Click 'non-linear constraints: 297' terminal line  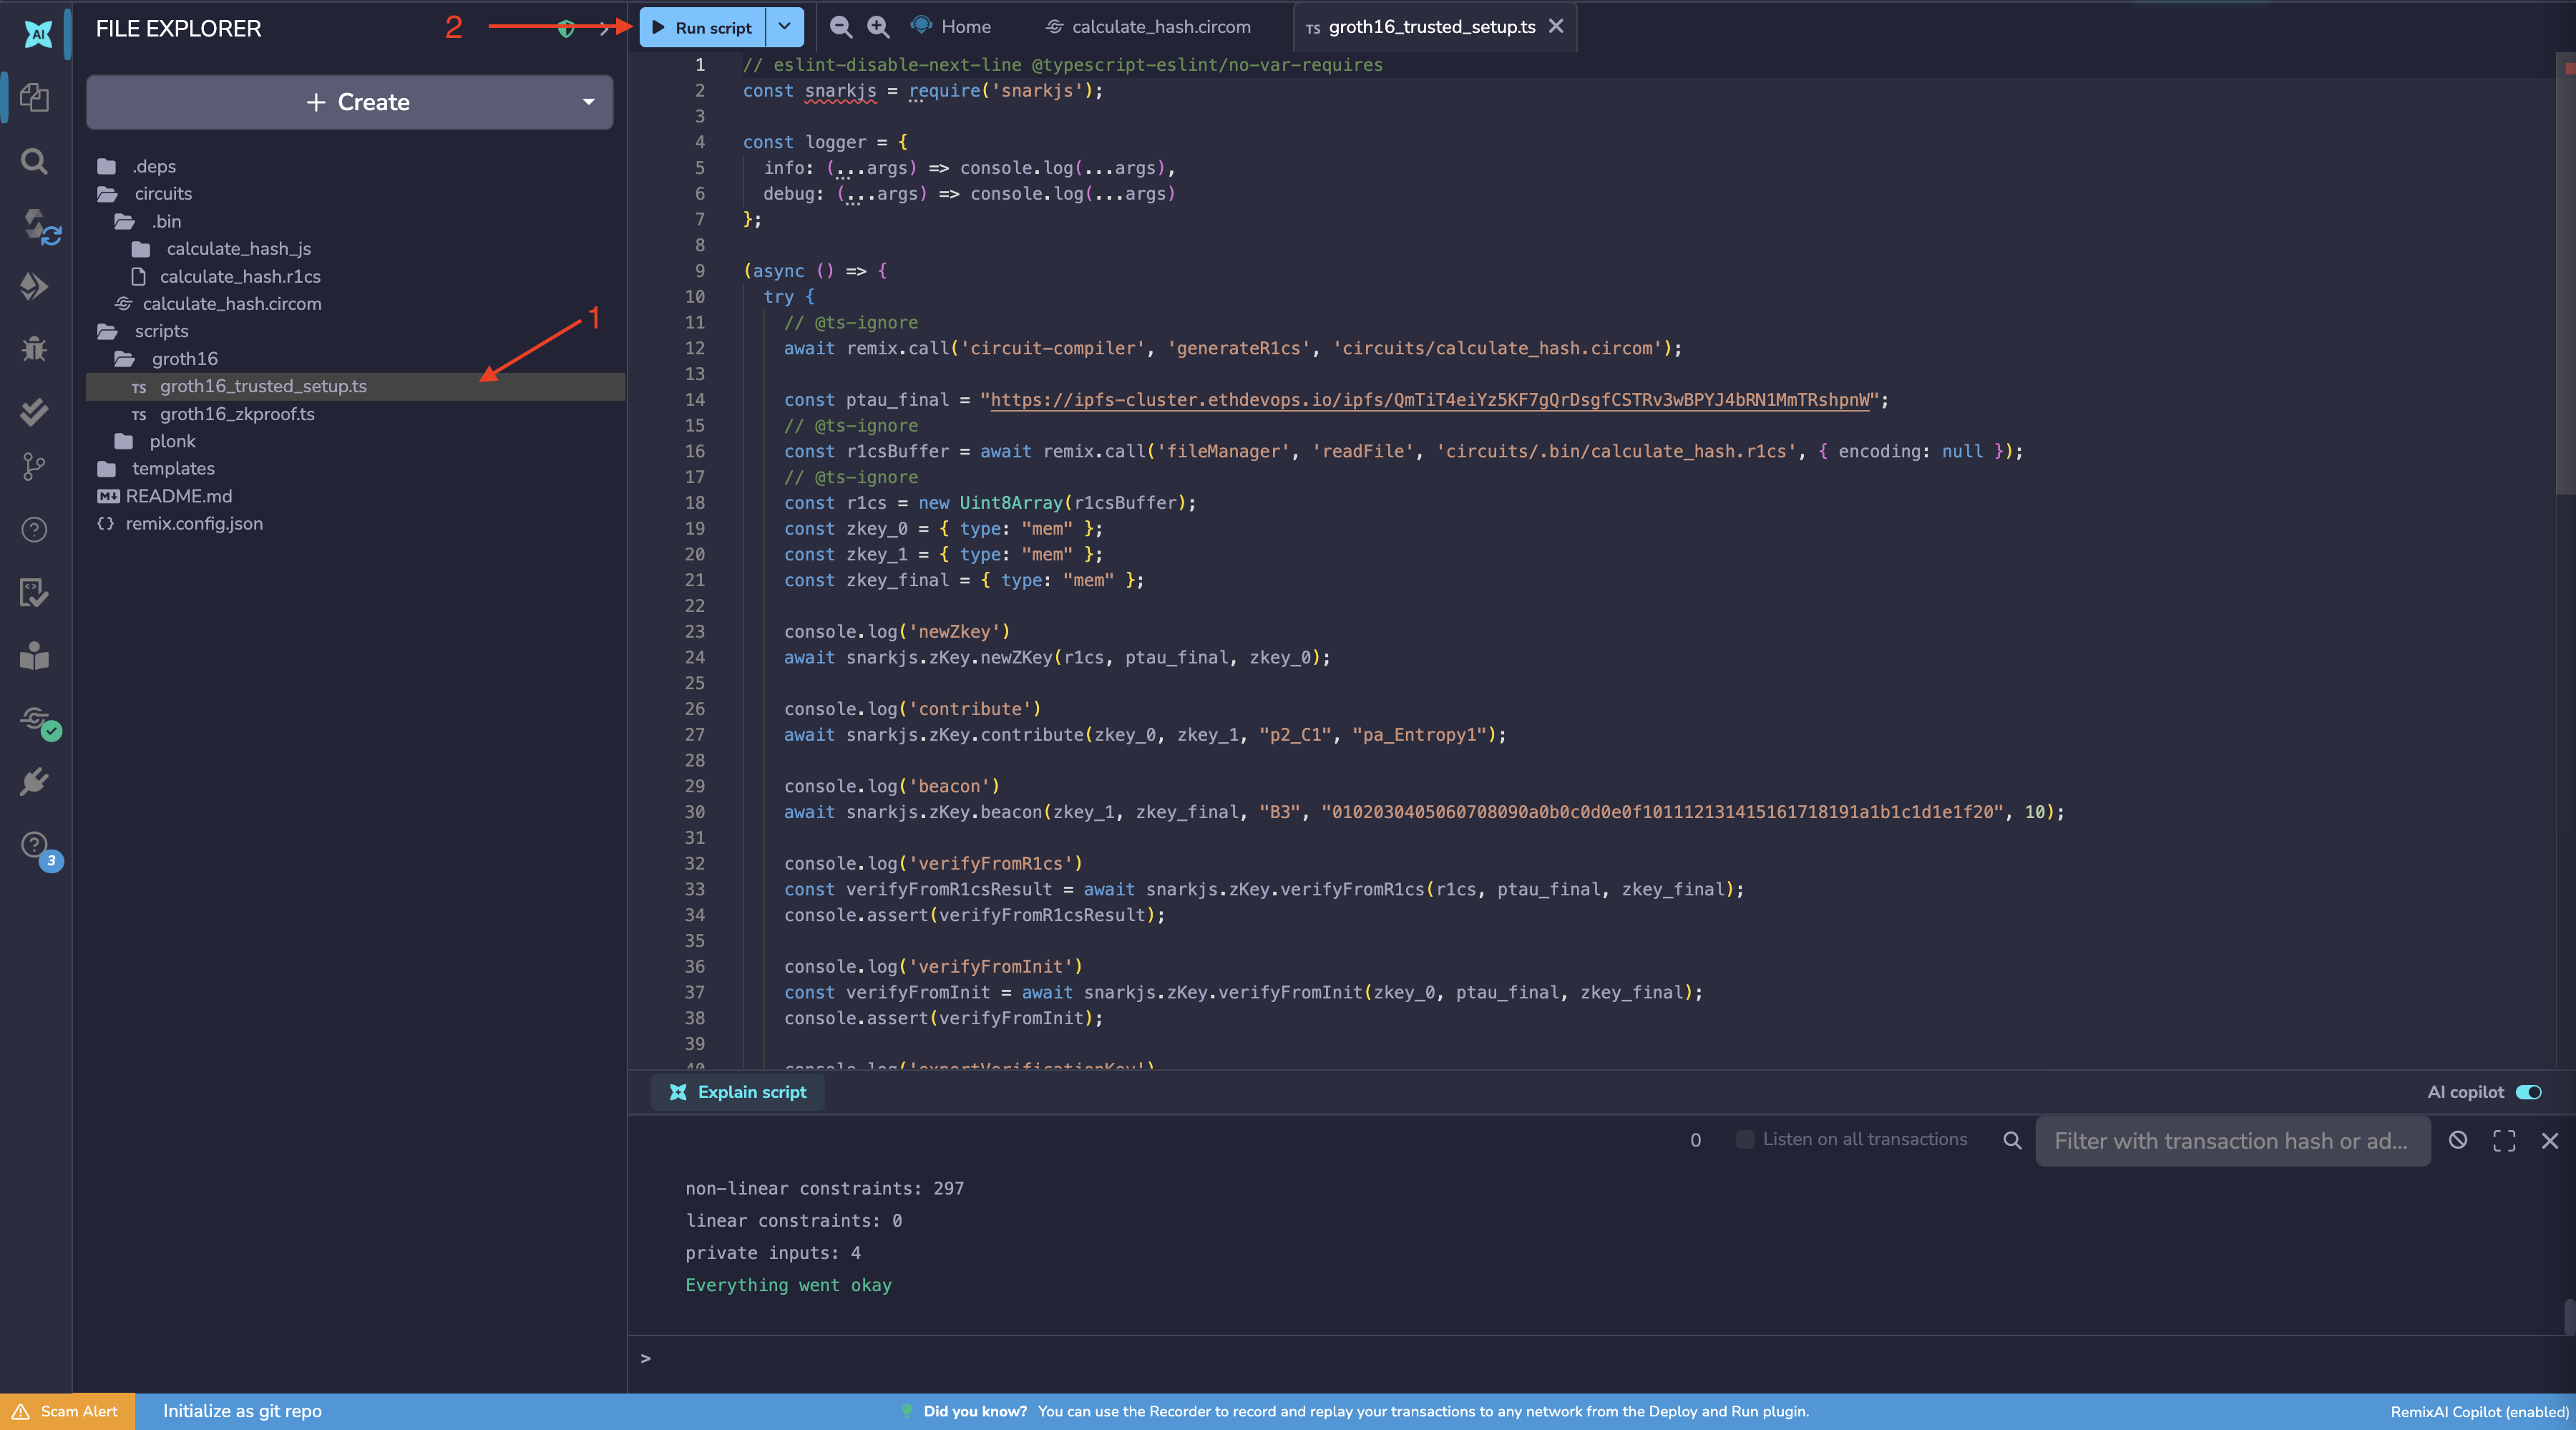[x=824, y=1188]
